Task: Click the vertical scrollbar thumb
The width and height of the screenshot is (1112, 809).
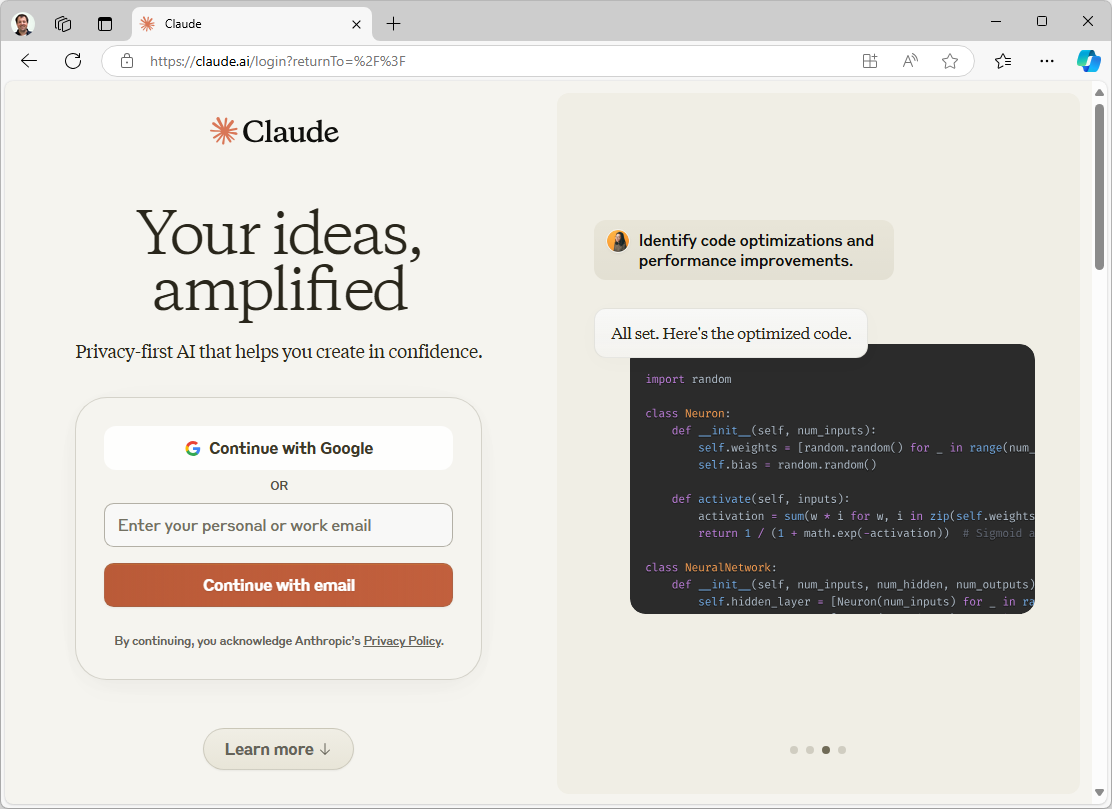Action: [1099, 186]
